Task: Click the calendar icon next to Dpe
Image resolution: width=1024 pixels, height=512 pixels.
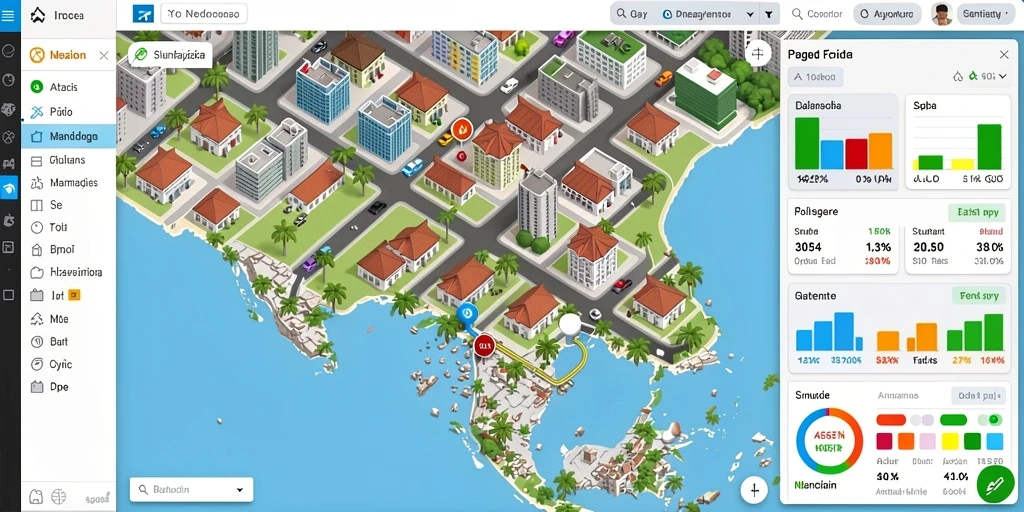Action: [37, 387]
